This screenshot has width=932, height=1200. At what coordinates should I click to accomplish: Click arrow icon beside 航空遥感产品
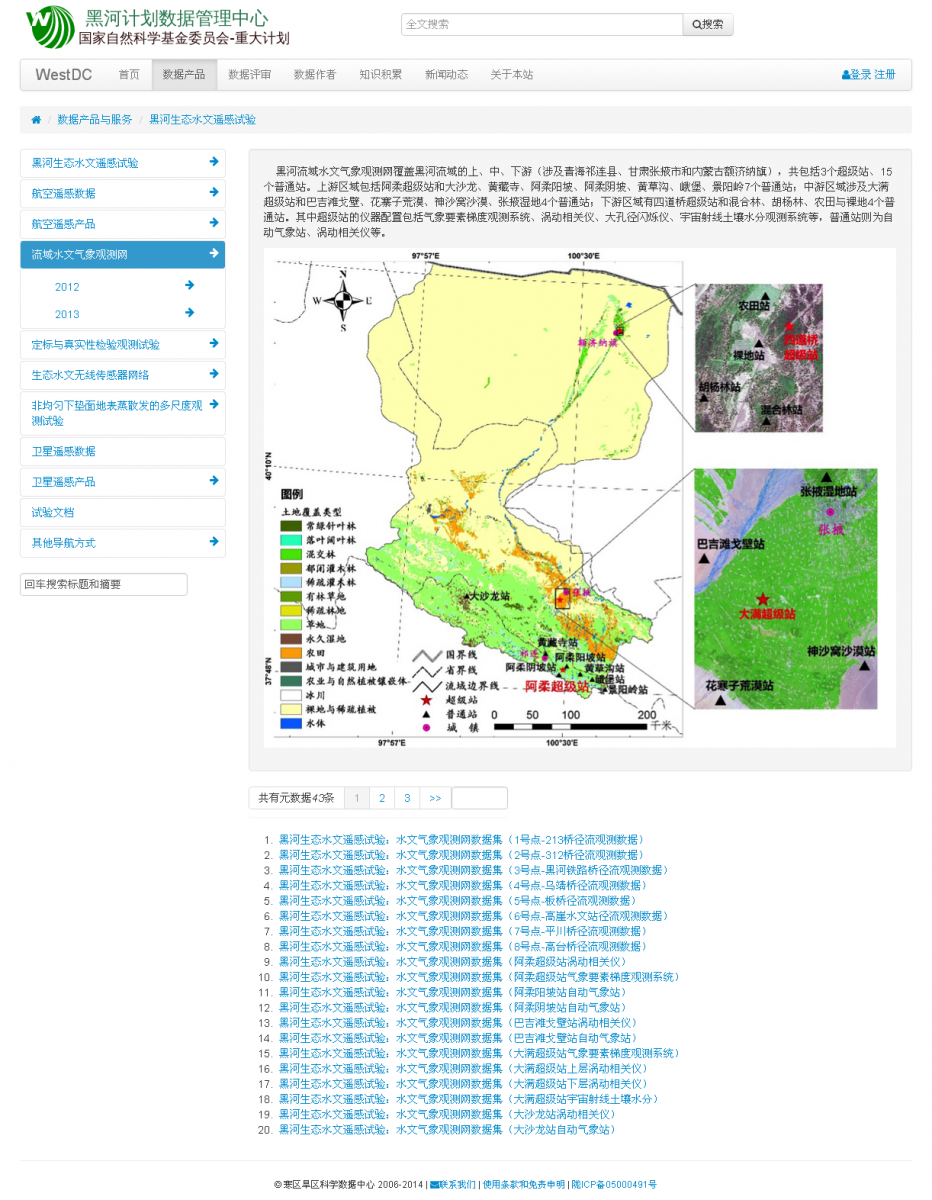point(214,223)
